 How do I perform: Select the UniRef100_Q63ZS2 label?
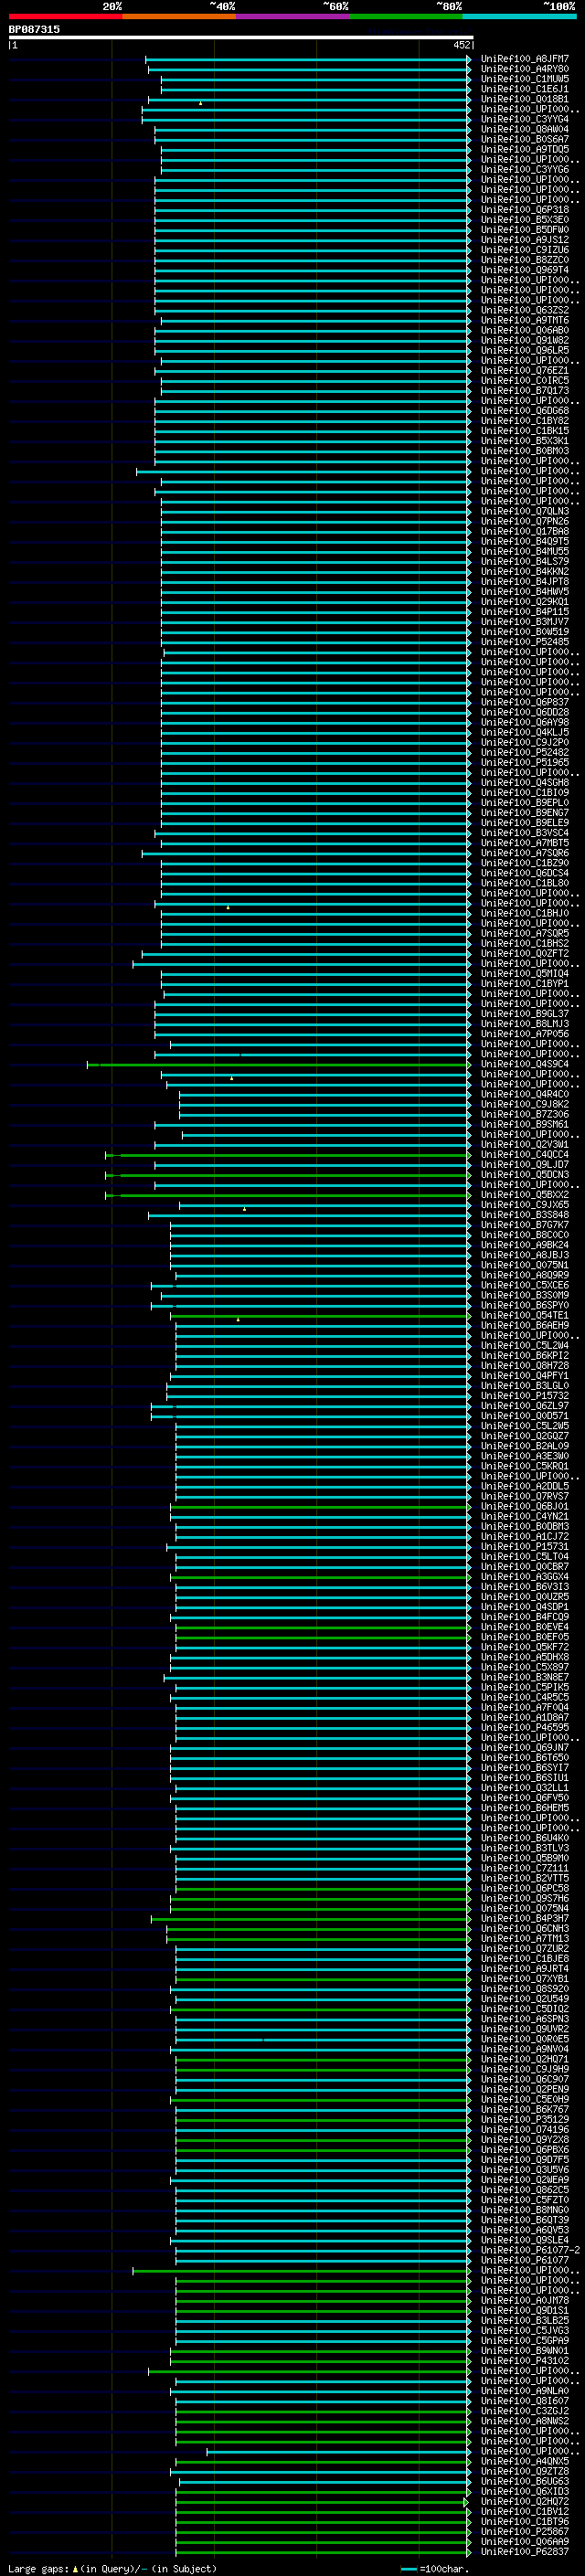click(x=524, y=310)
